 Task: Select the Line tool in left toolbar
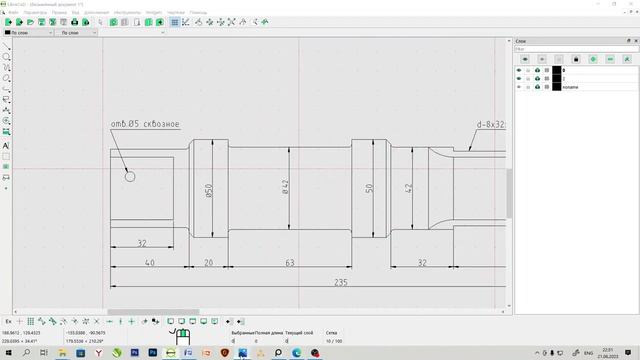click(x=6, y=46)
